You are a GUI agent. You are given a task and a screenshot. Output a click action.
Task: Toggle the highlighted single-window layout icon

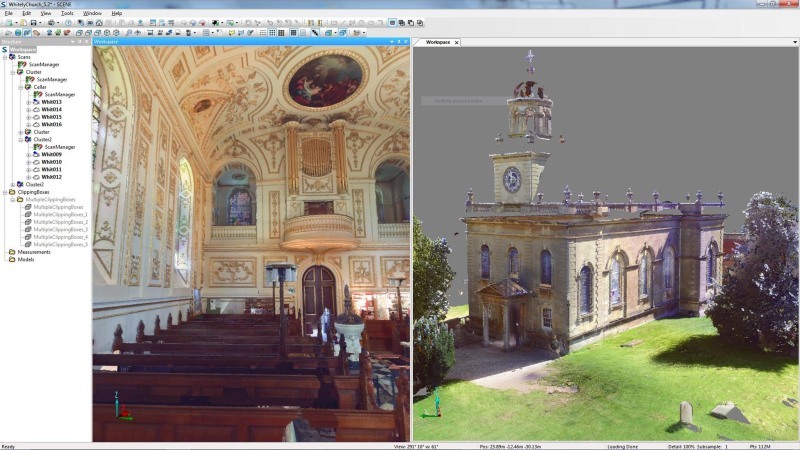click(x=392, y=23)
